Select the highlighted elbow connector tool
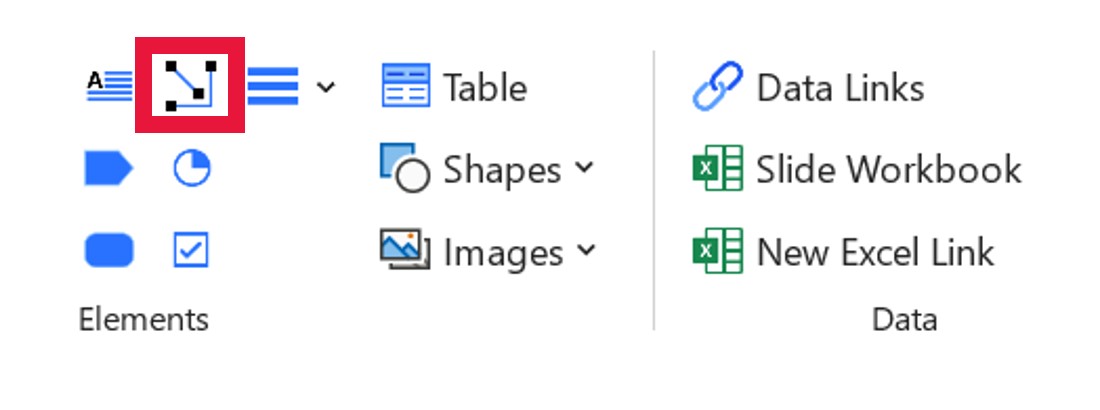This screenshot has width=1100, height=410. pos(190,86)
